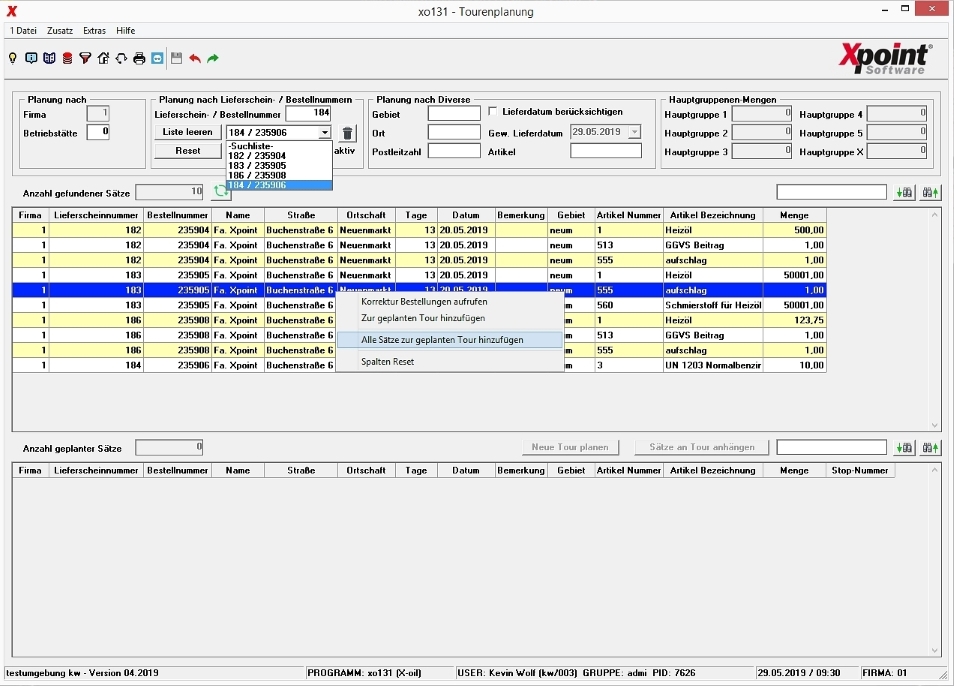Click the green redo arrow icon
Viewport: 954px width, 686px height.
(x=213, y=58)
